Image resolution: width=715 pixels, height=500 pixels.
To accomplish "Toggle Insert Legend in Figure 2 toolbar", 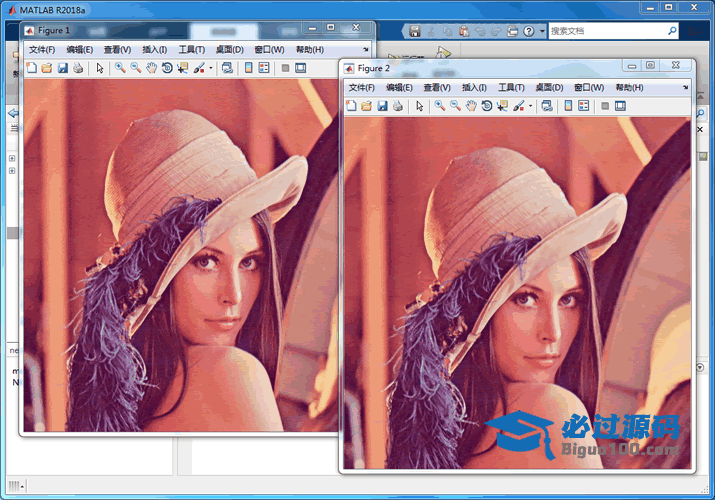I will [x=582, y=106].
